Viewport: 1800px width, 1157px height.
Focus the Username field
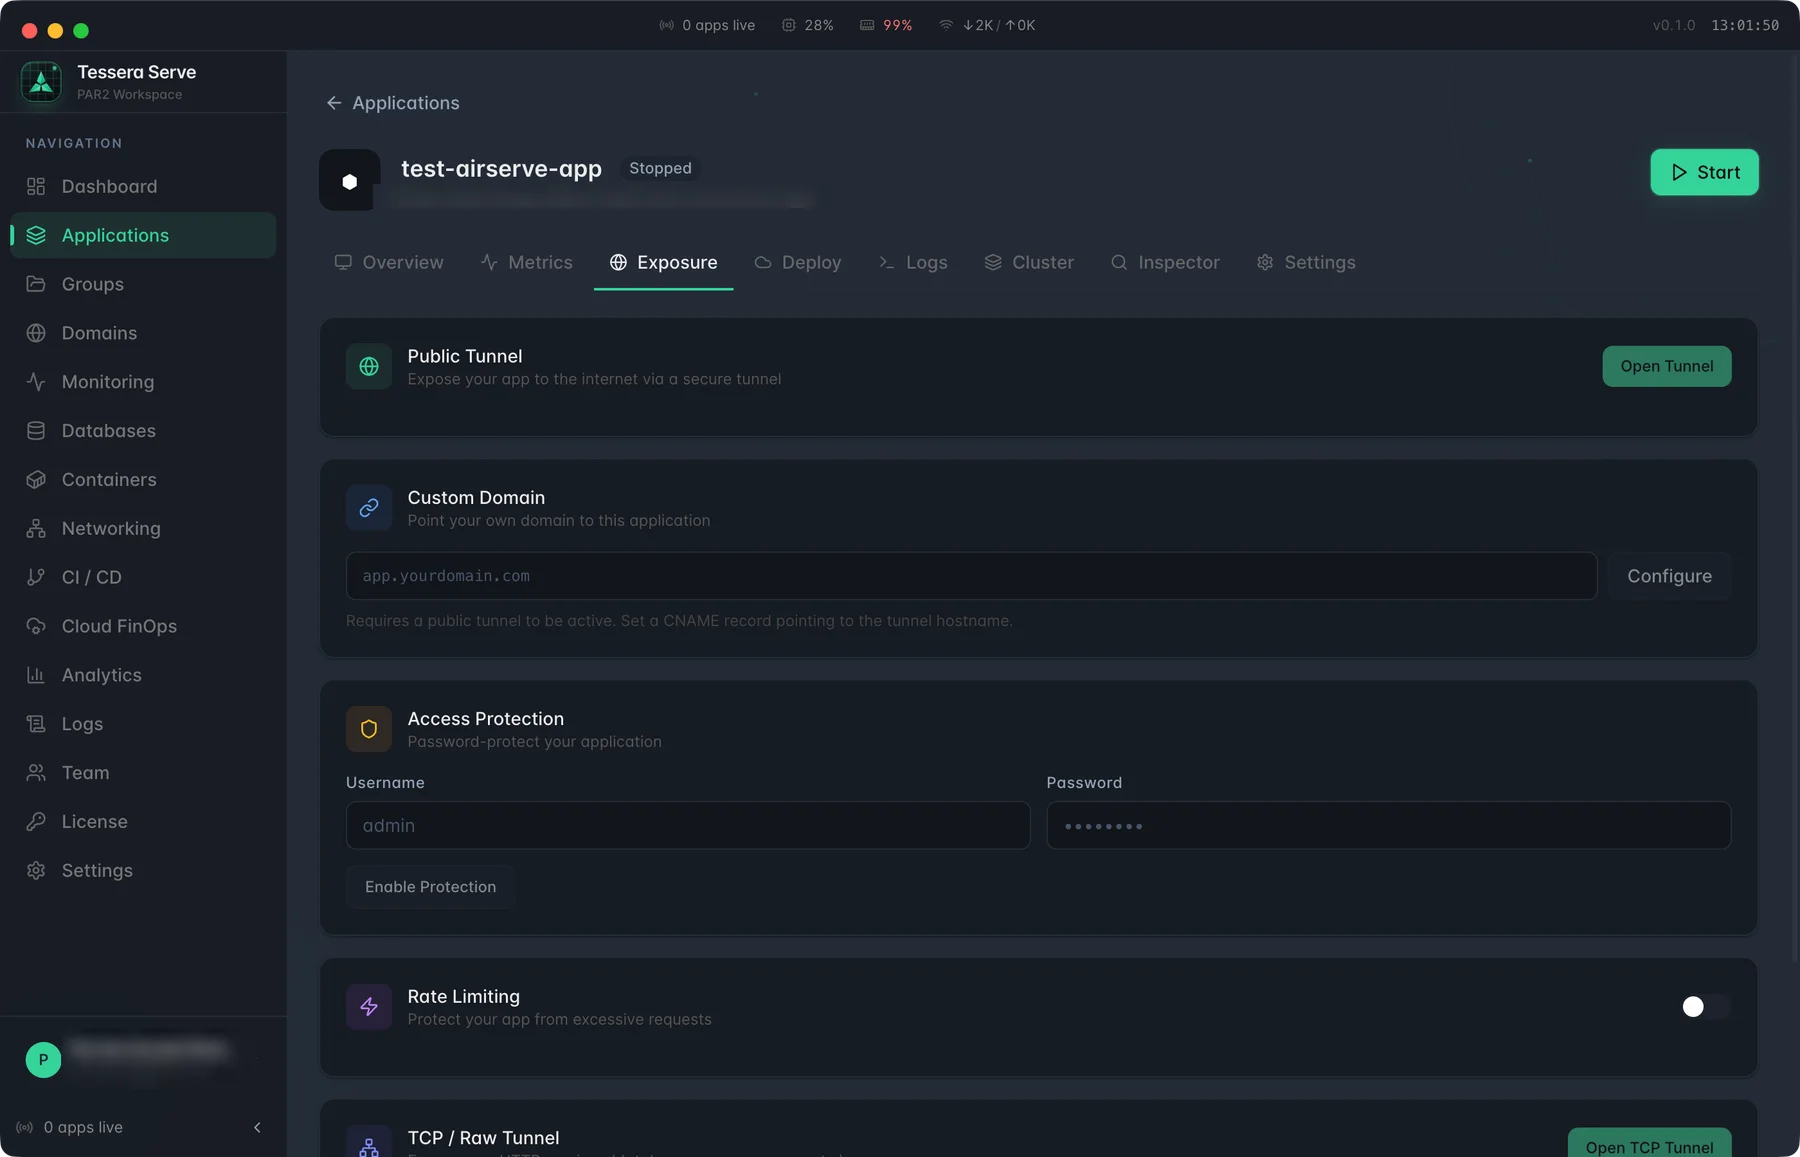(688, 826)
